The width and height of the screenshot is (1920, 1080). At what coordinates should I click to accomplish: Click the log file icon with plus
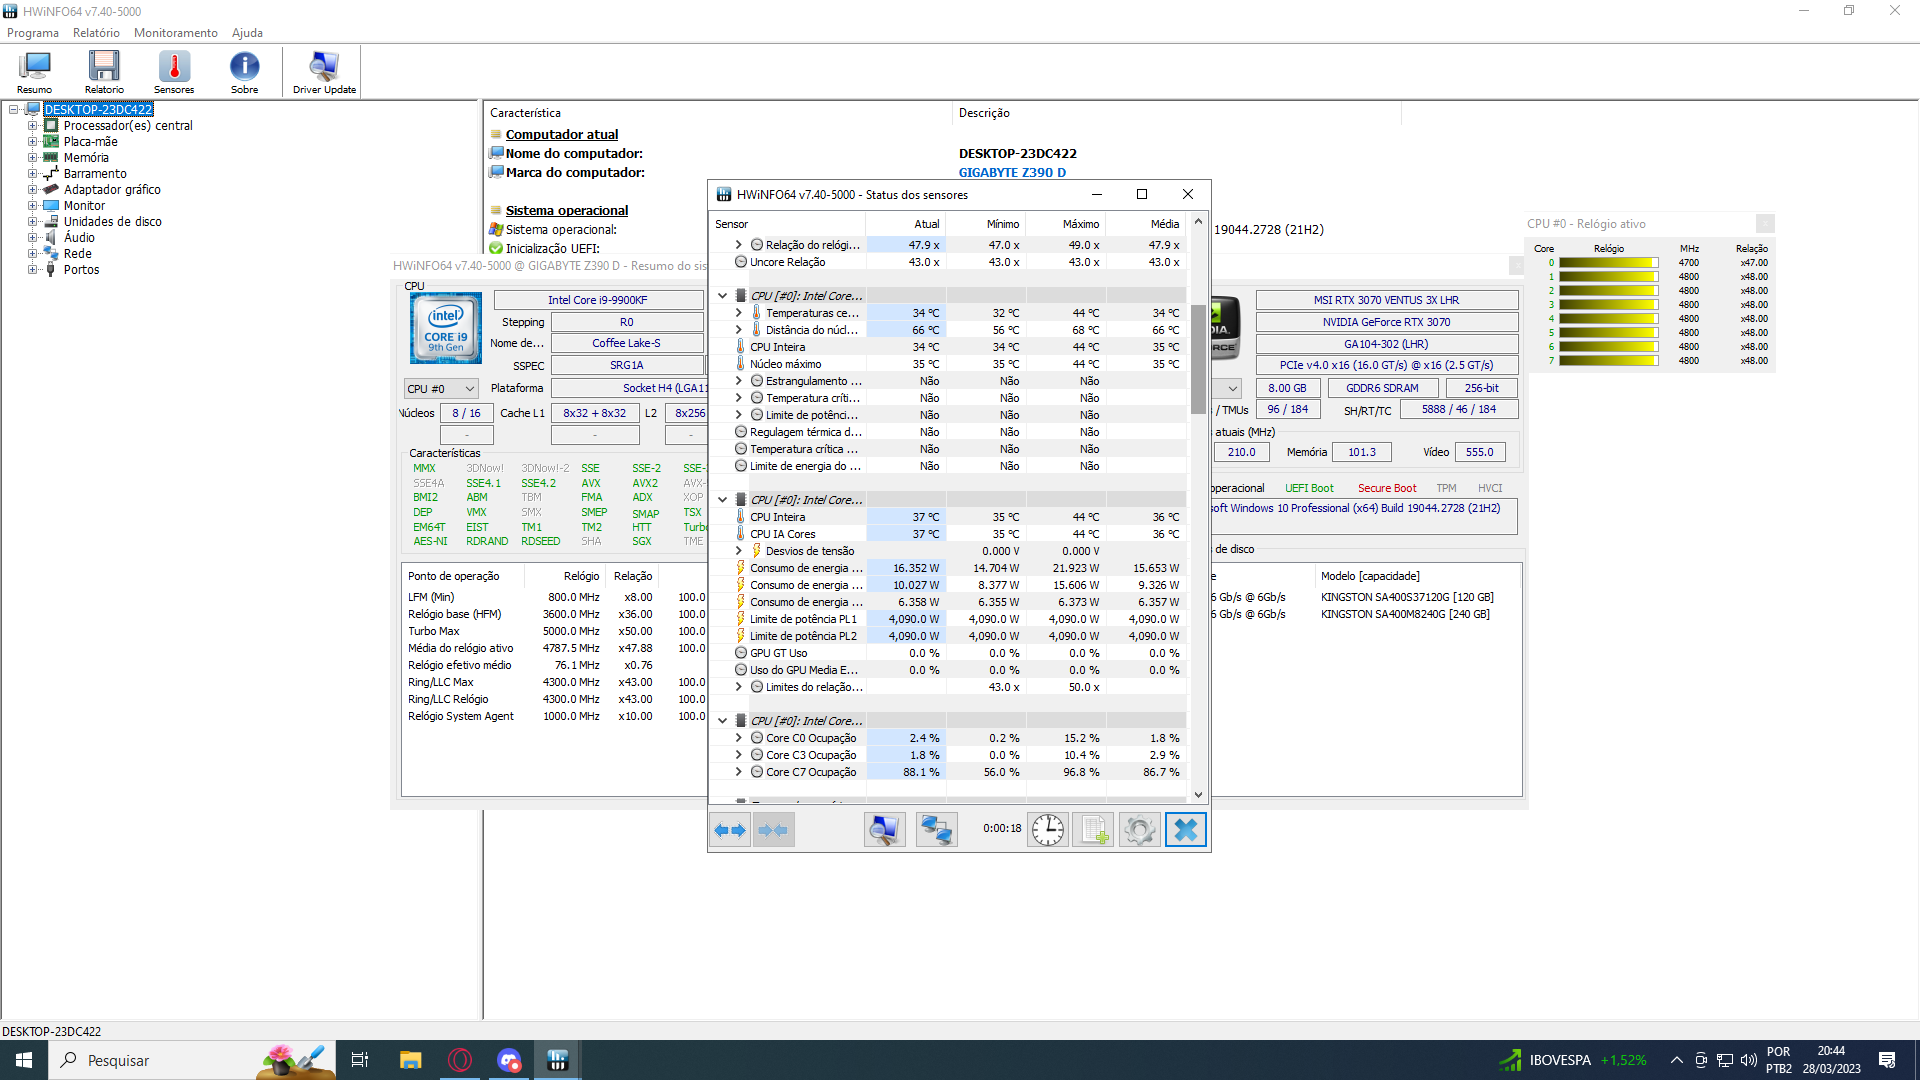click(1093, 830)
